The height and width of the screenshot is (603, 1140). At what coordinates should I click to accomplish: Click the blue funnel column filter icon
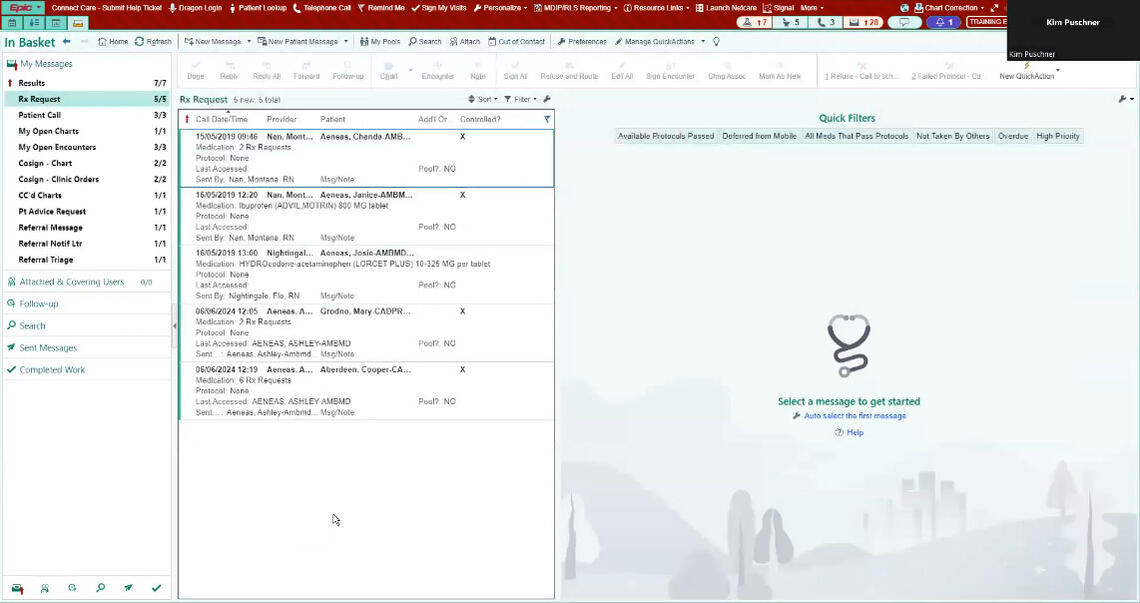[x=547, y=119]
